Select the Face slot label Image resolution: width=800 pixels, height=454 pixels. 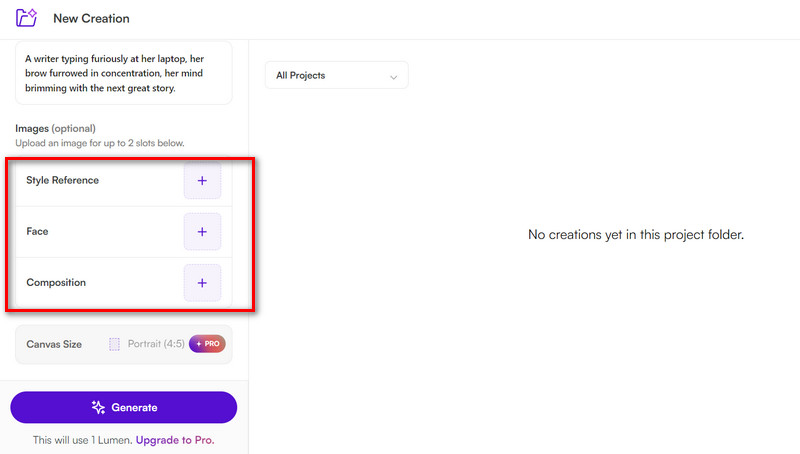pos(37,232)
